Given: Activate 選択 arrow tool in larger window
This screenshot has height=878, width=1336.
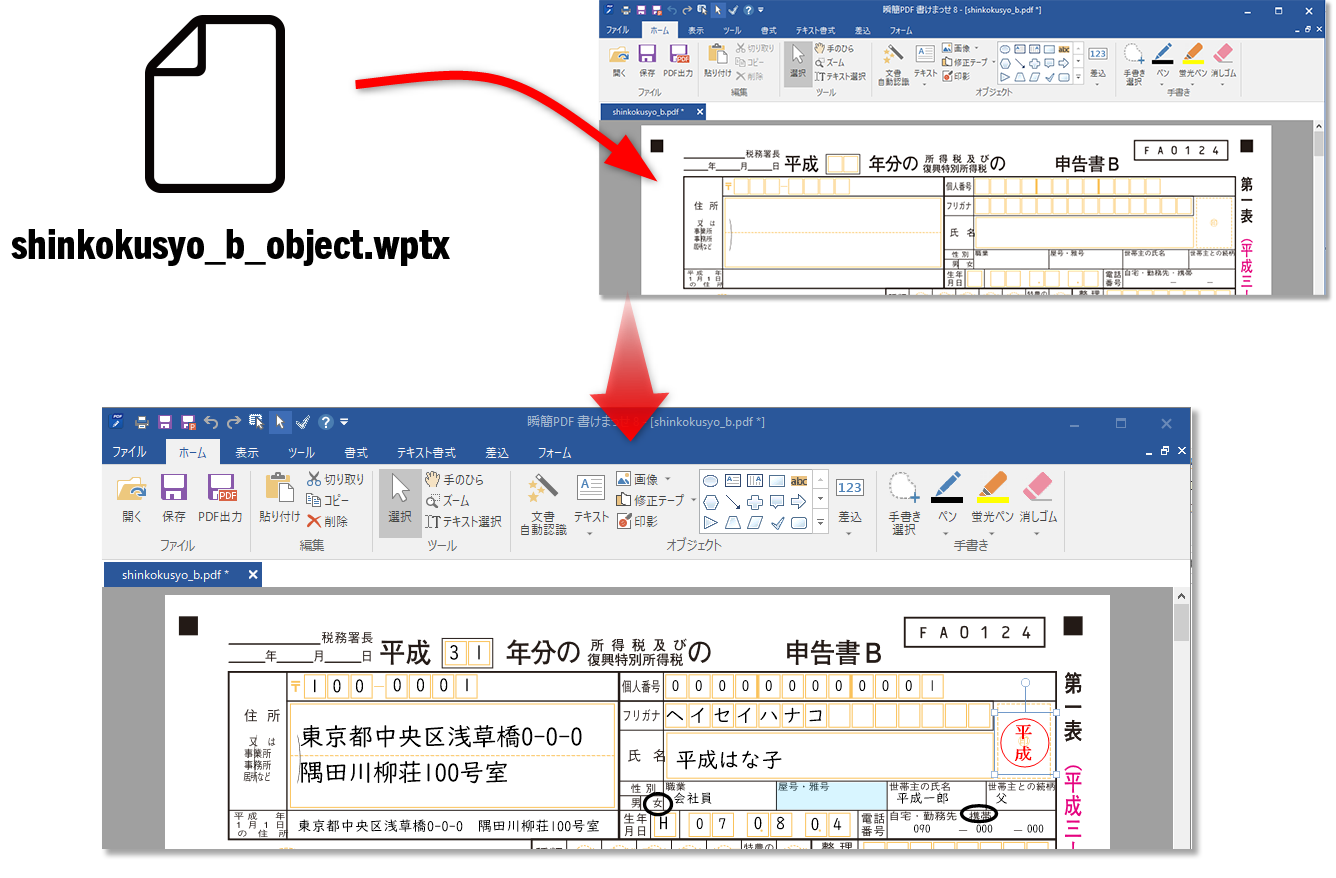Looking at the screenshot, I should [x=400, y=502].
